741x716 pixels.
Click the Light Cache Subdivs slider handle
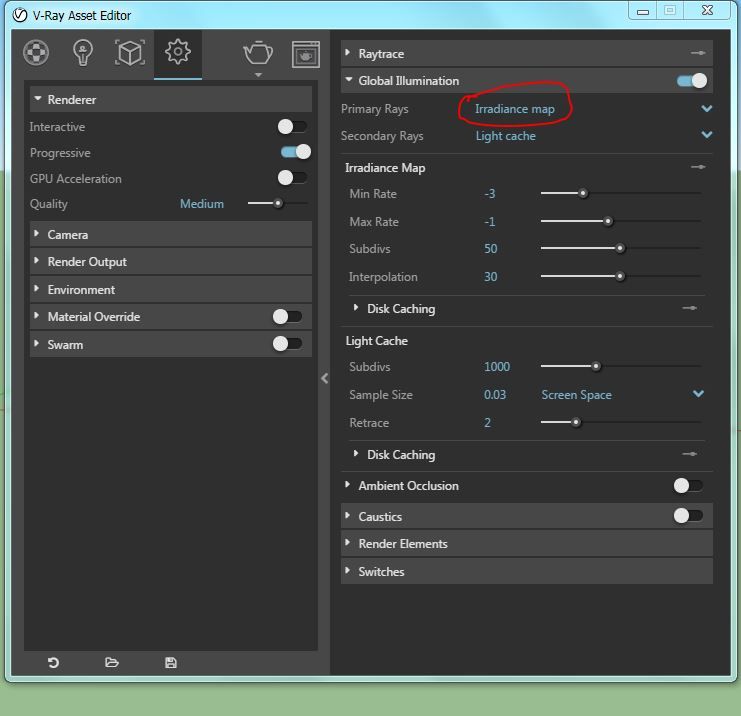pyautogui.click(x=596, y=366)
